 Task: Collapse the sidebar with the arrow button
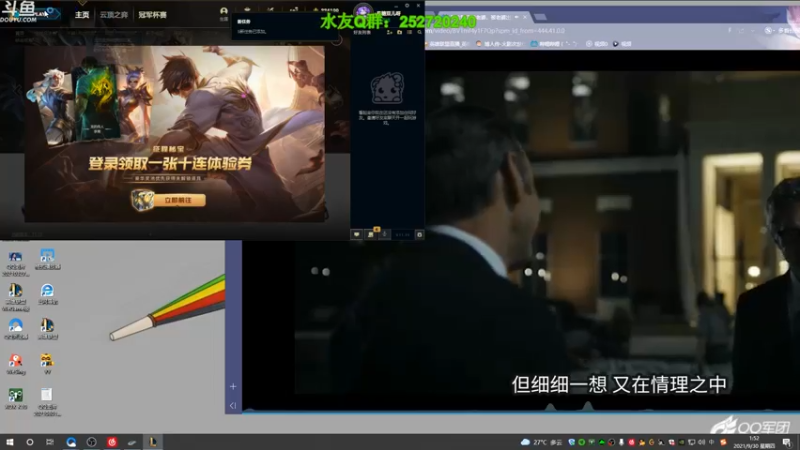click(x=233, y=406)
